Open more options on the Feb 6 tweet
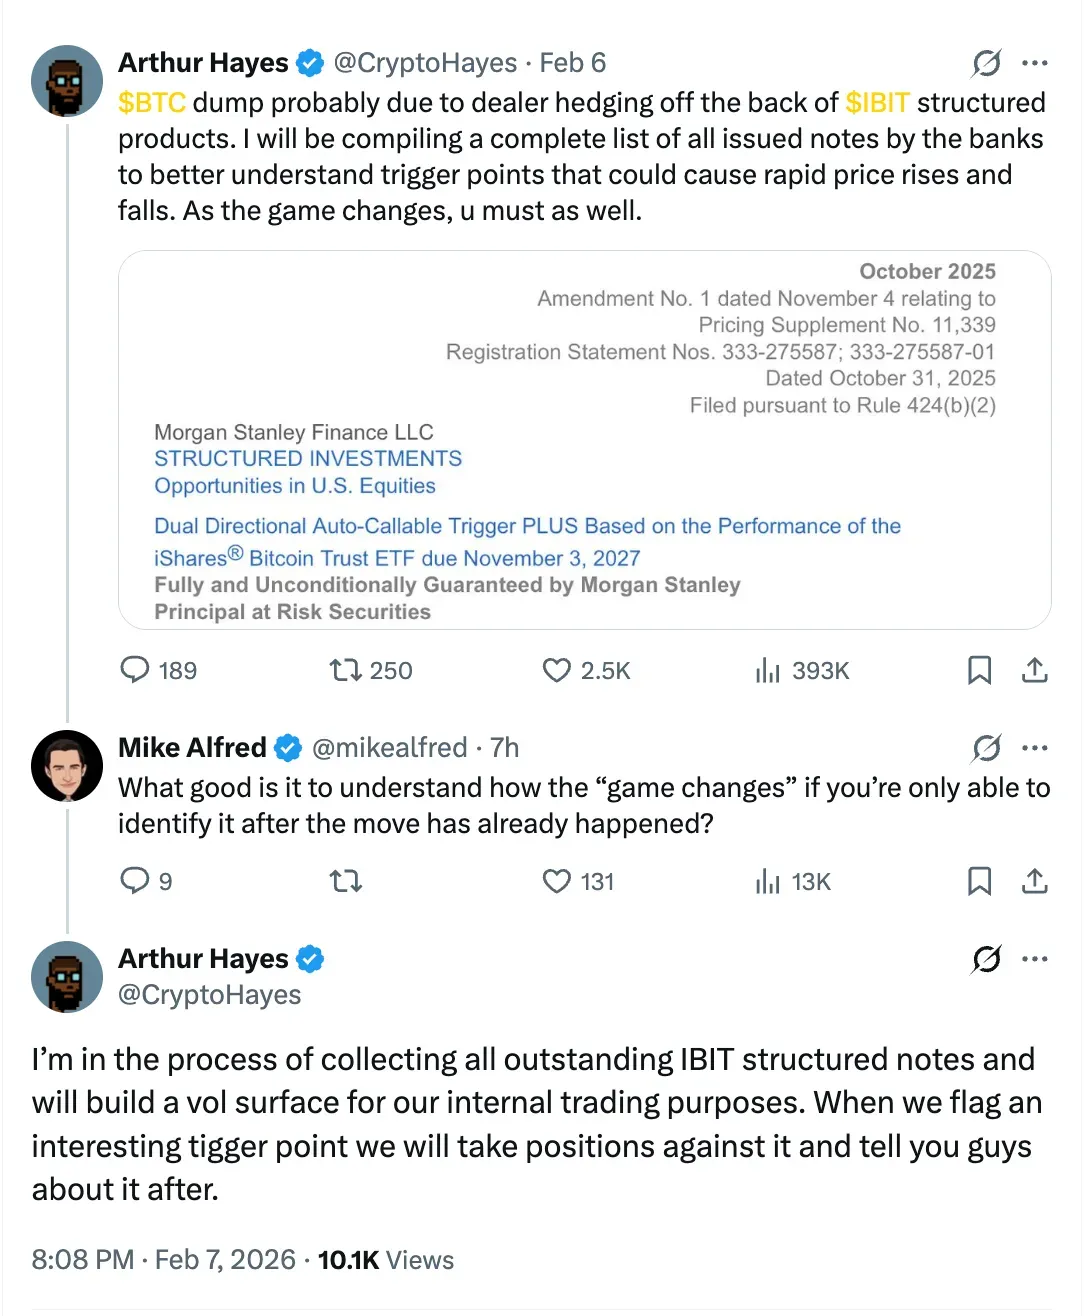The image size is (1086, 1316). (1035, 63)
